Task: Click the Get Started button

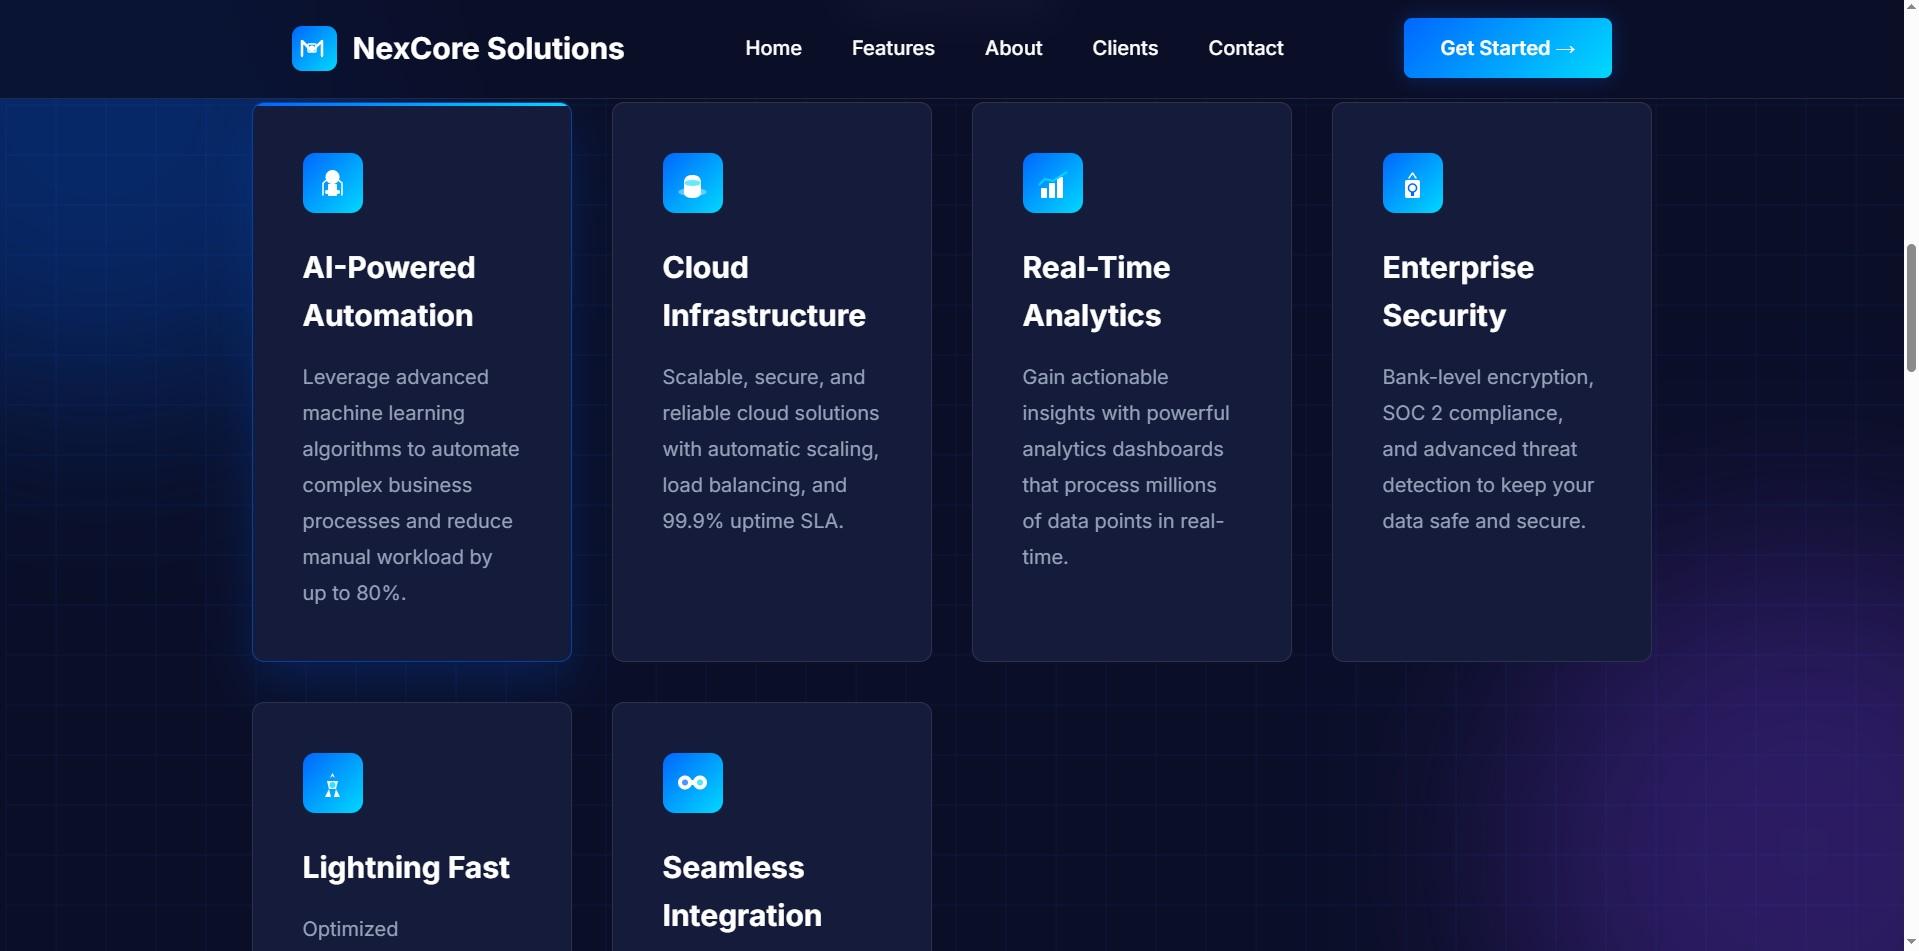Action: (1508, 48)
